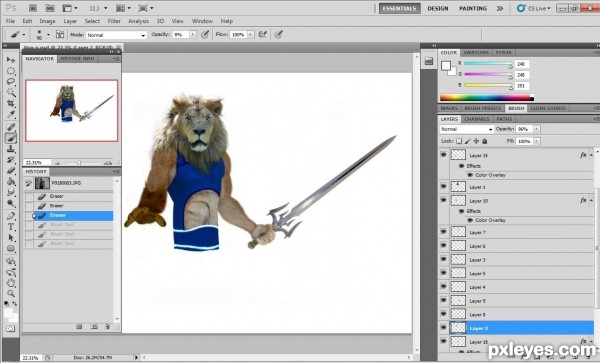Switch to the Swatches tab

(476, 52)
